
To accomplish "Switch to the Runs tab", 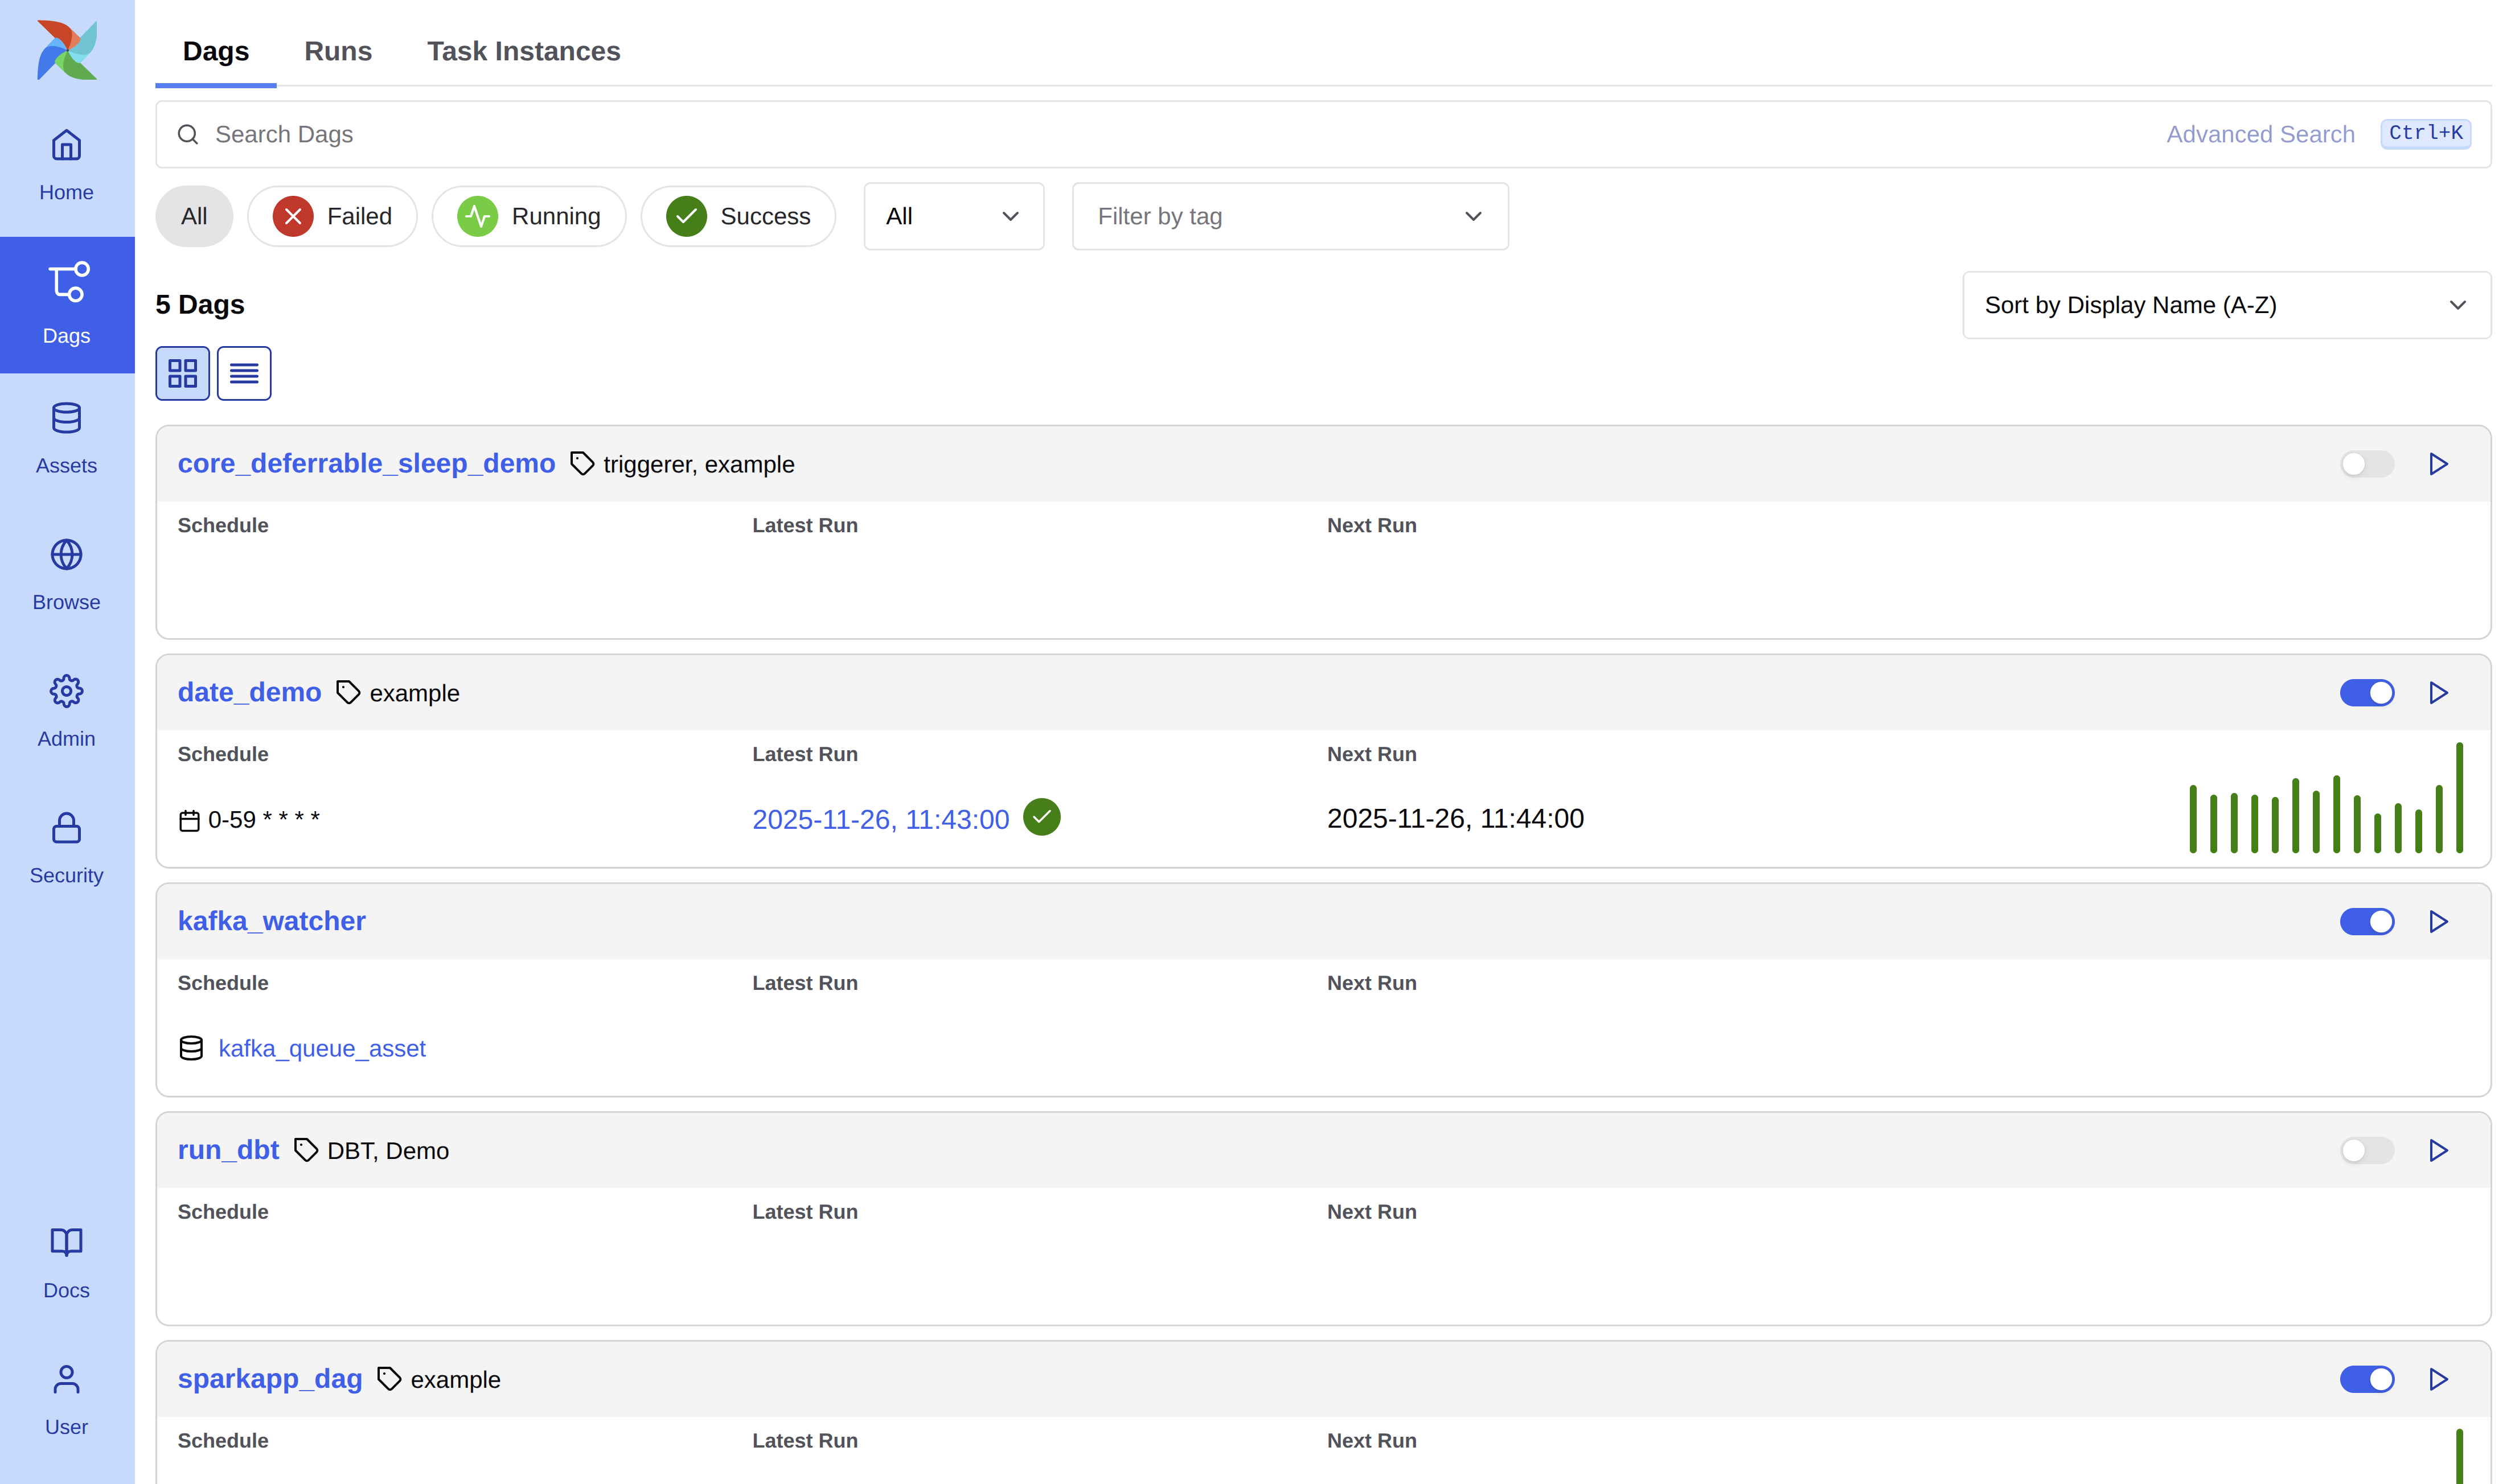I will (338, 51).
